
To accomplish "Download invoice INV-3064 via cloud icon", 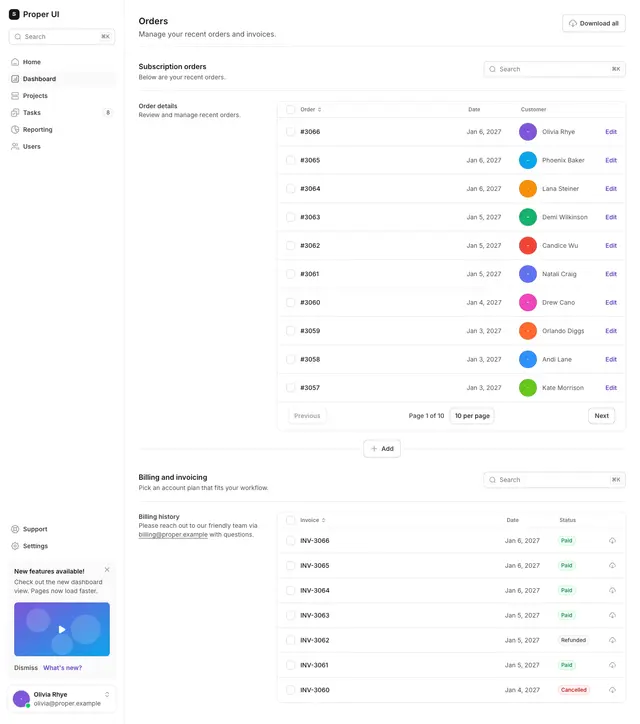I will [x=612, y=591].
